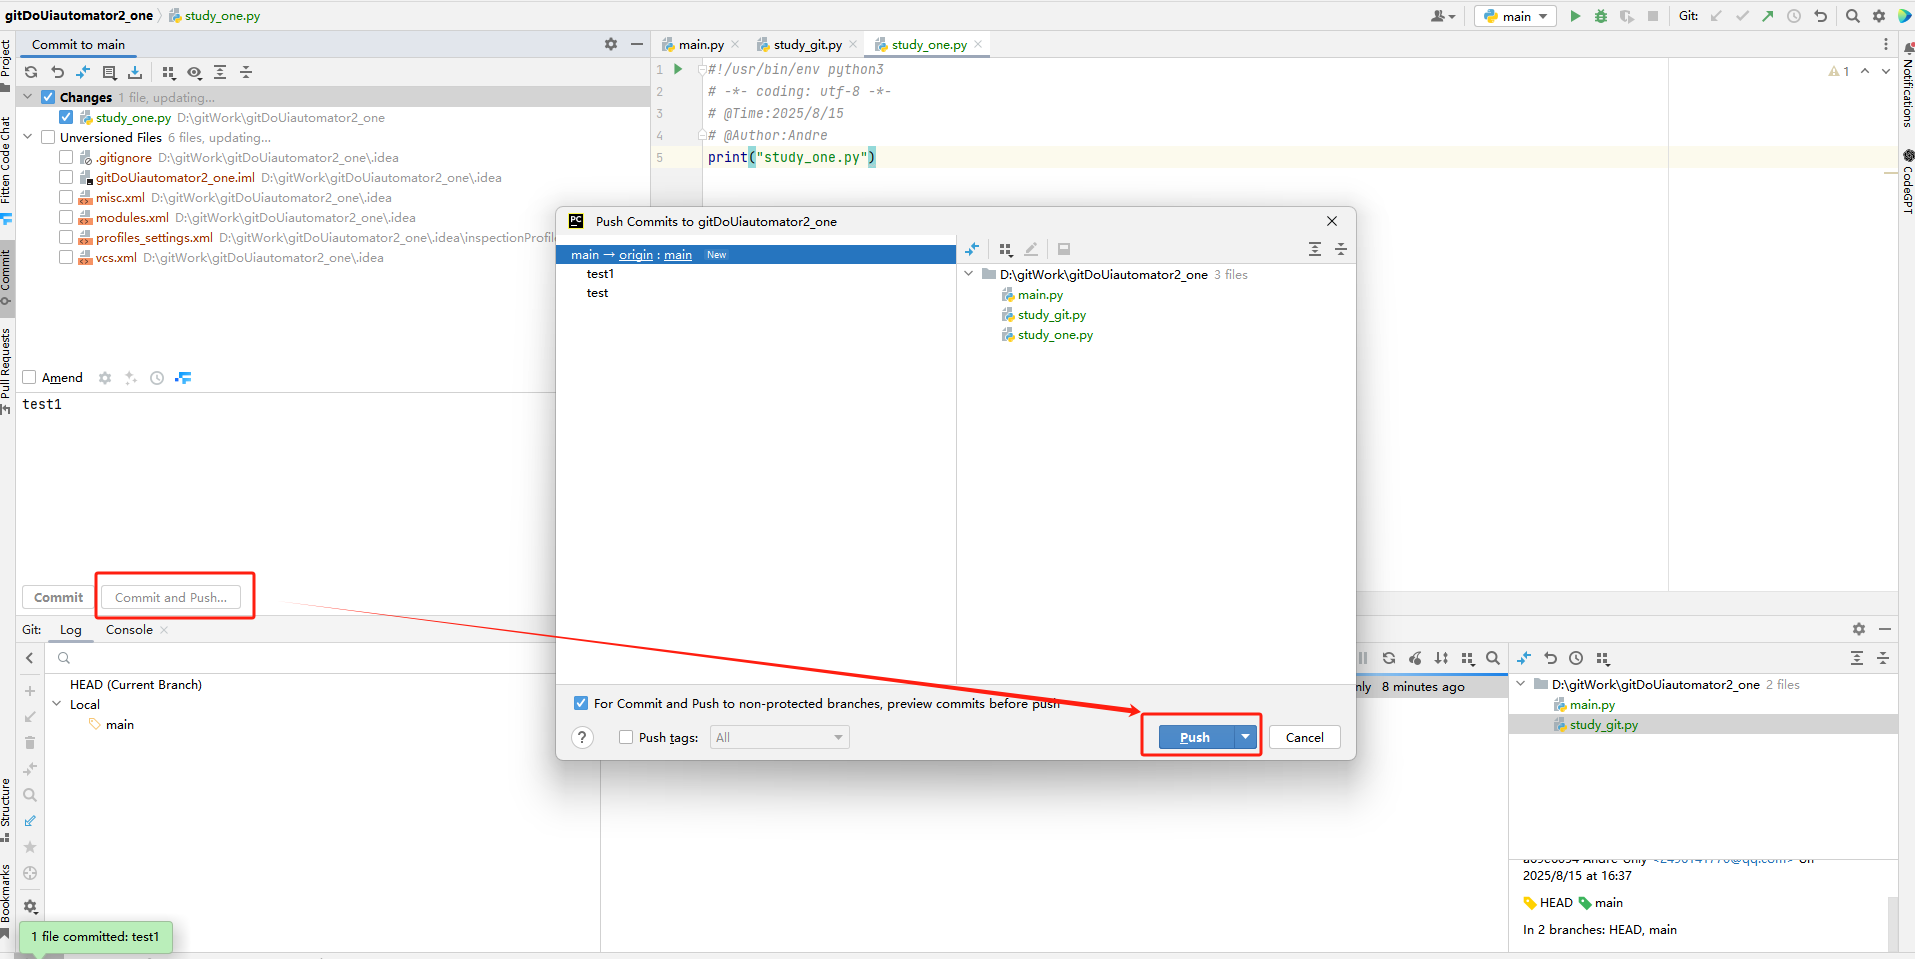
Task: Click the Shelve Silently download icon
Action: click(134, 72)
